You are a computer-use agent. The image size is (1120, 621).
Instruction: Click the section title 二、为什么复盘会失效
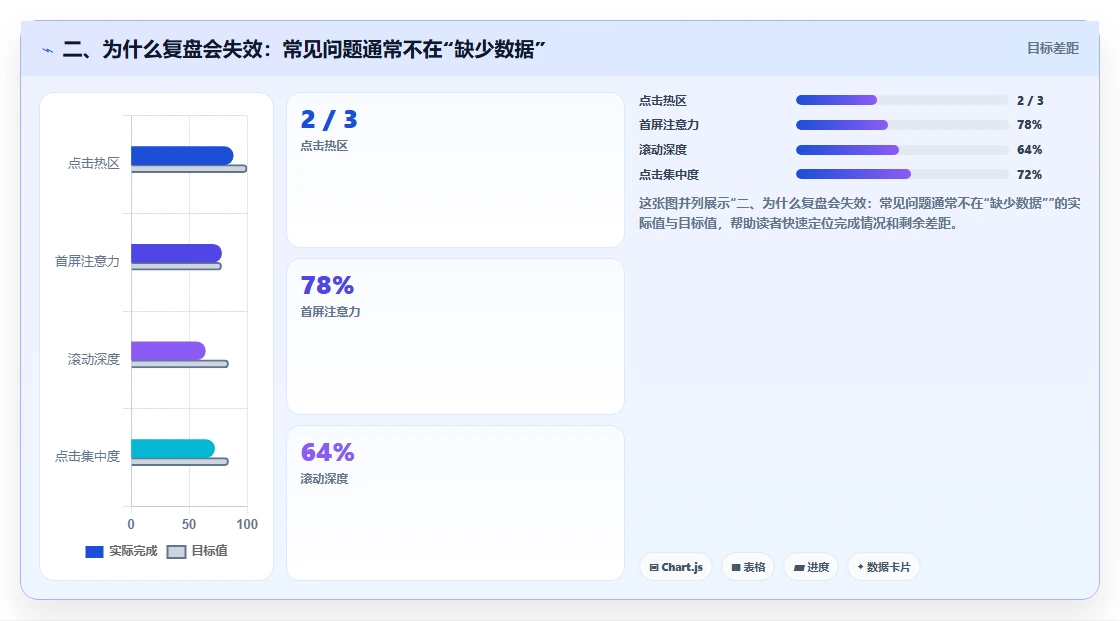tap(304, 49)
